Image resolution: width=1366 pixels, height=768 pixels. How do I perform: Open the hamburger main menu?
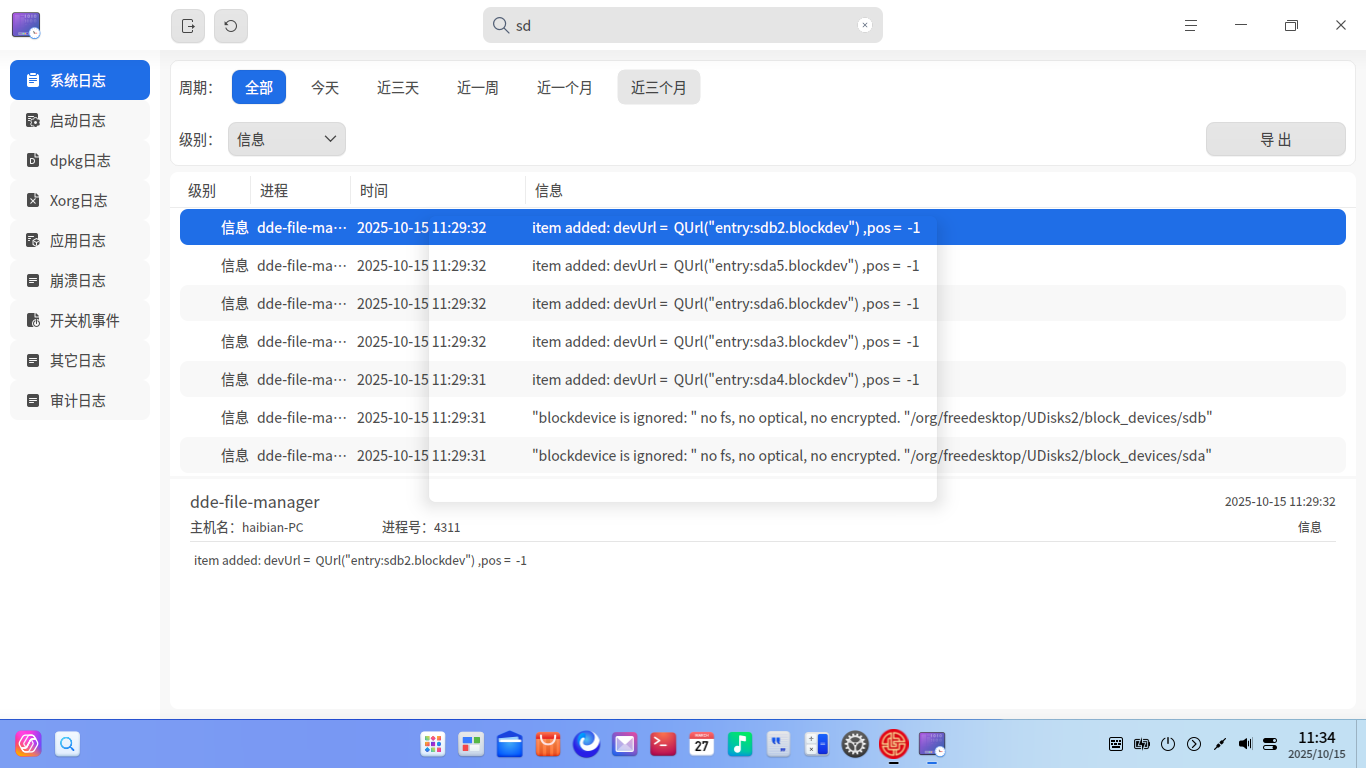click(1191, 26)
